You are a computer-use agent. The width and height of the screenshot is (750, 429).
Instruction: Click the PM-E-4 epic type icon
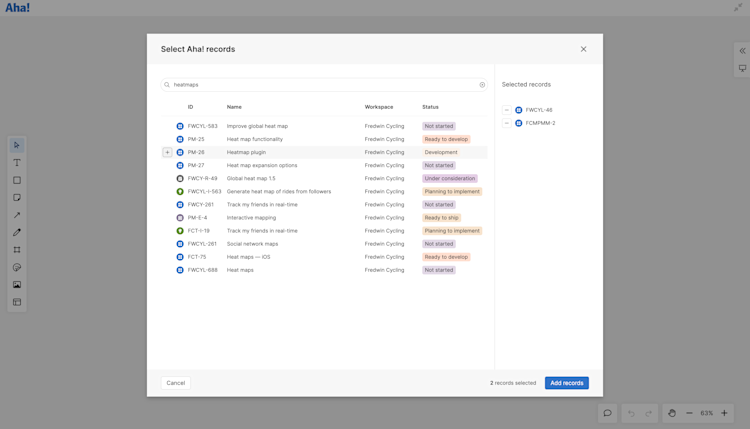click(x=180, y=218)
